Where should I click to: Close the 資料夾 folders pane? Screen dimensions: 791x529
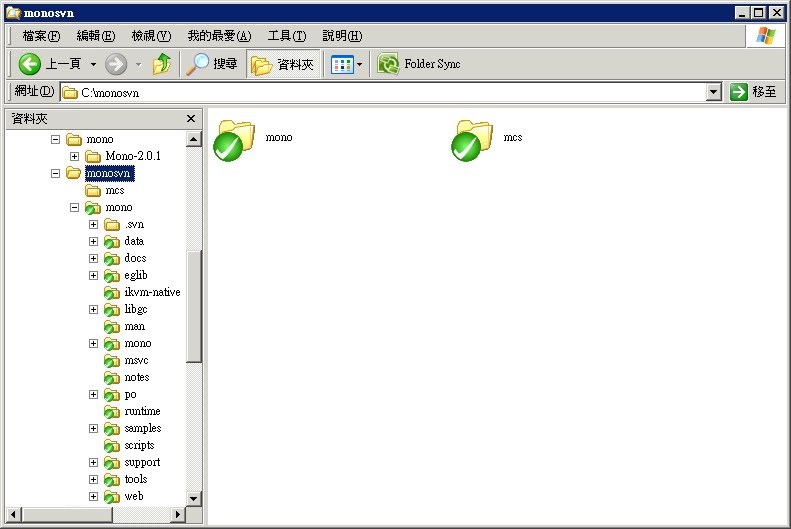pos(191,119)
